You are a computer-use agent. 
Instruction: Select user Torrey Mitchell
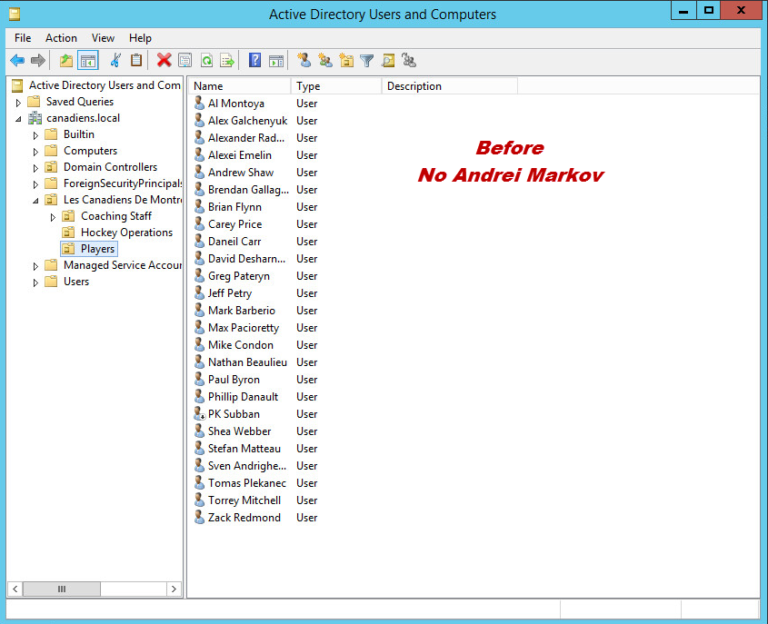tap(244, 500)
